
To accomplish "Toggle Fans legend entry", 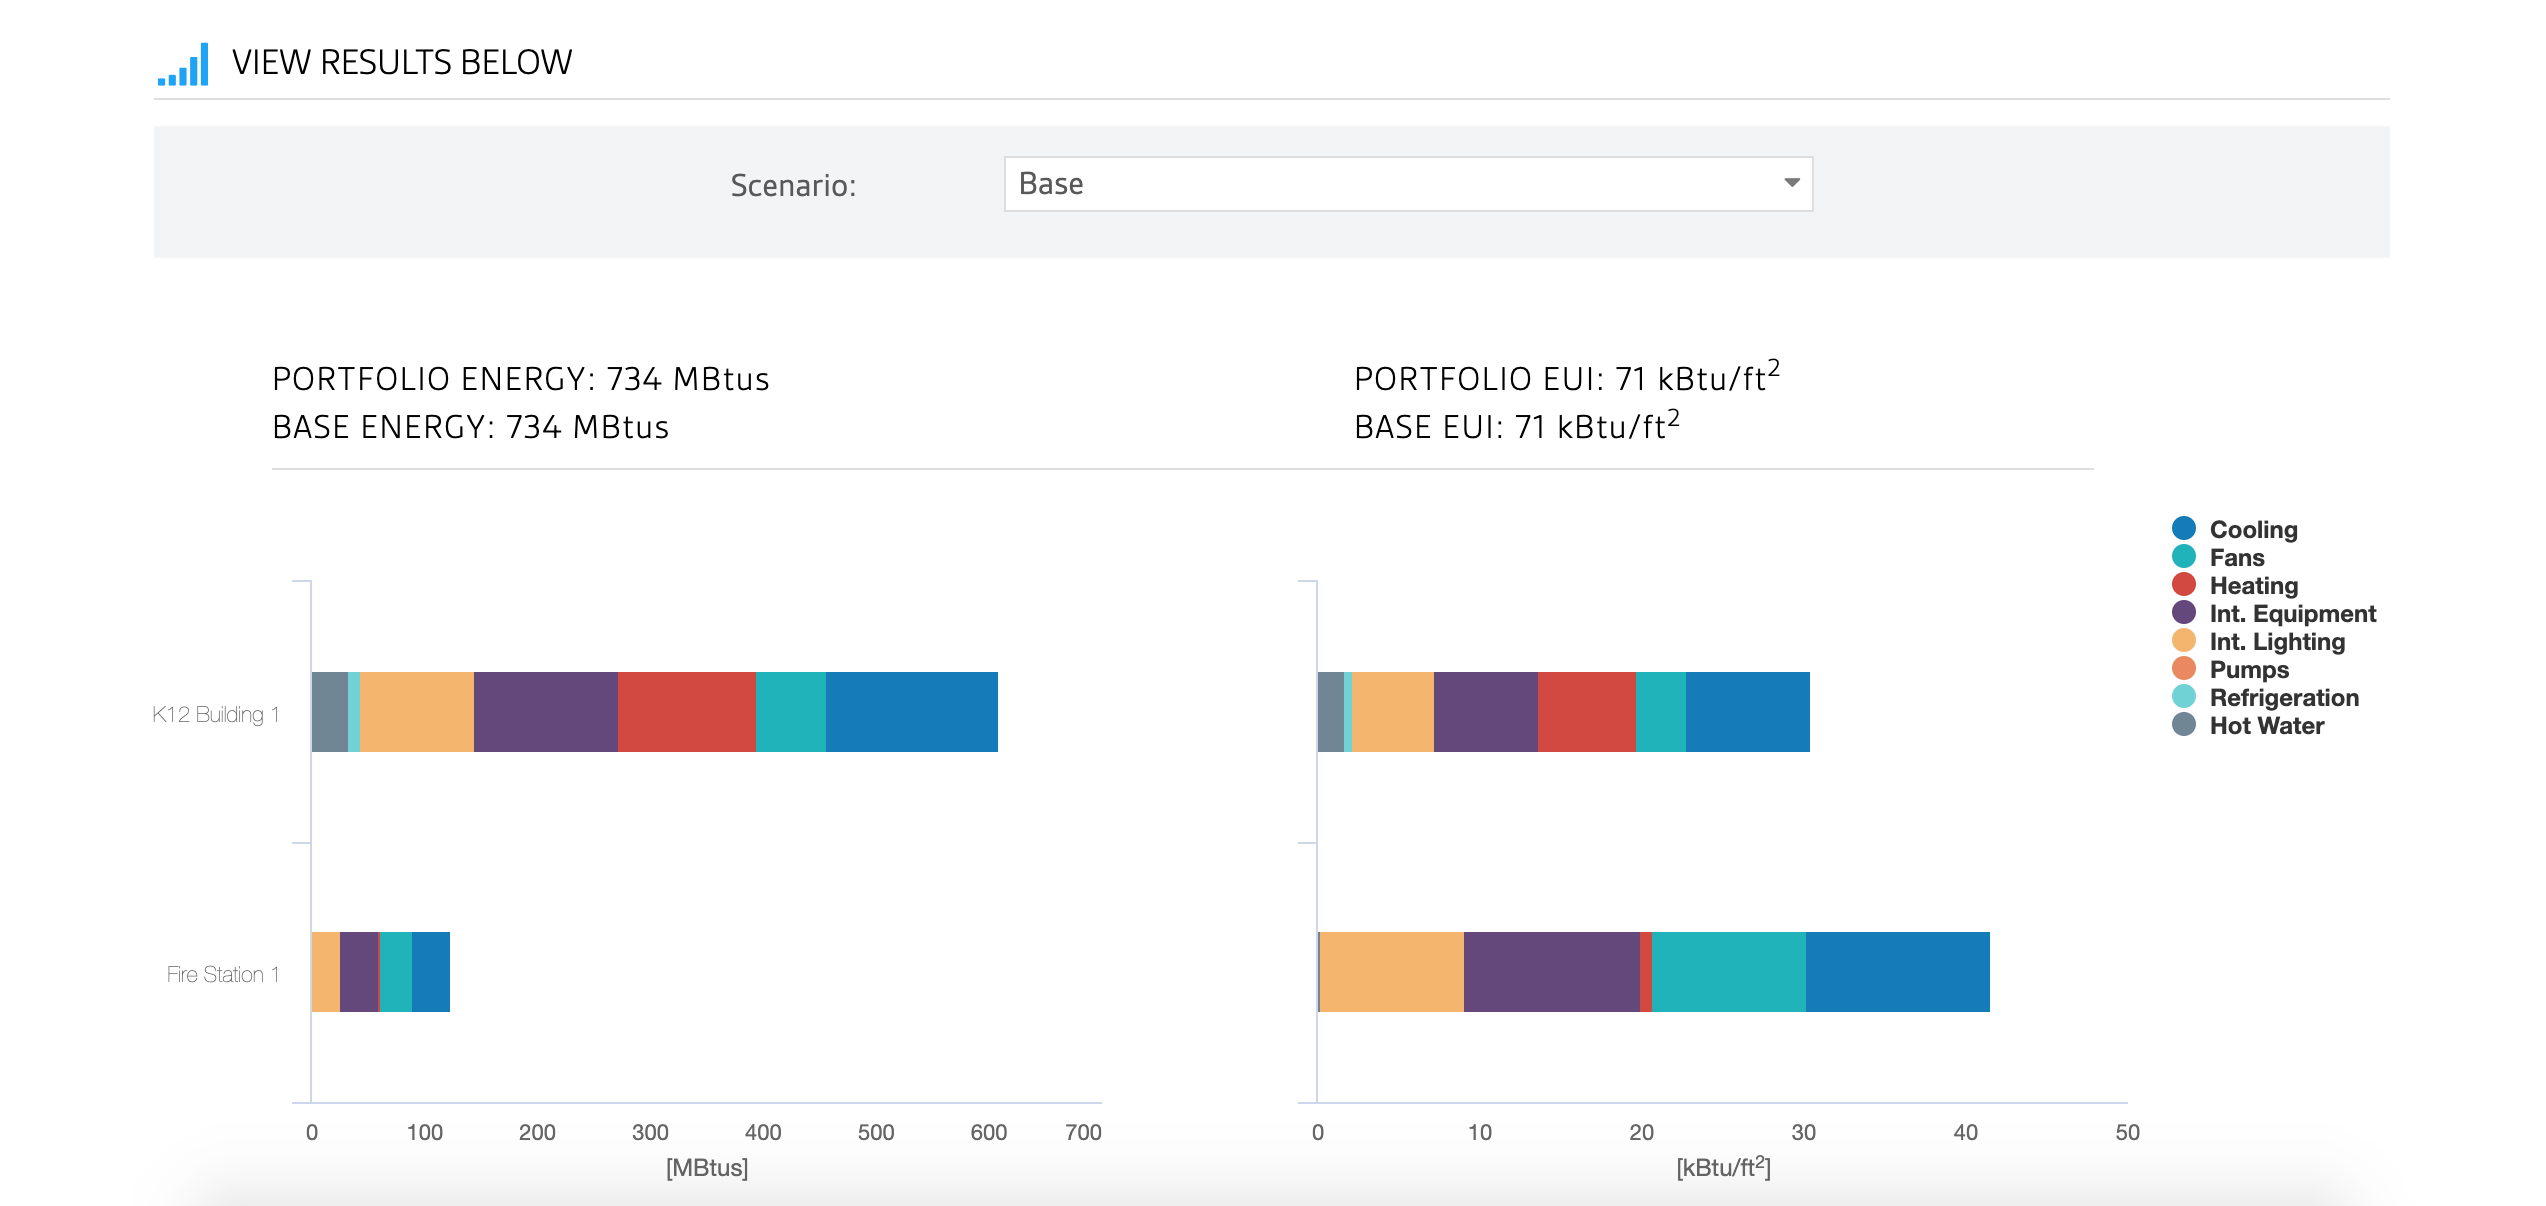I will 2236,557.
